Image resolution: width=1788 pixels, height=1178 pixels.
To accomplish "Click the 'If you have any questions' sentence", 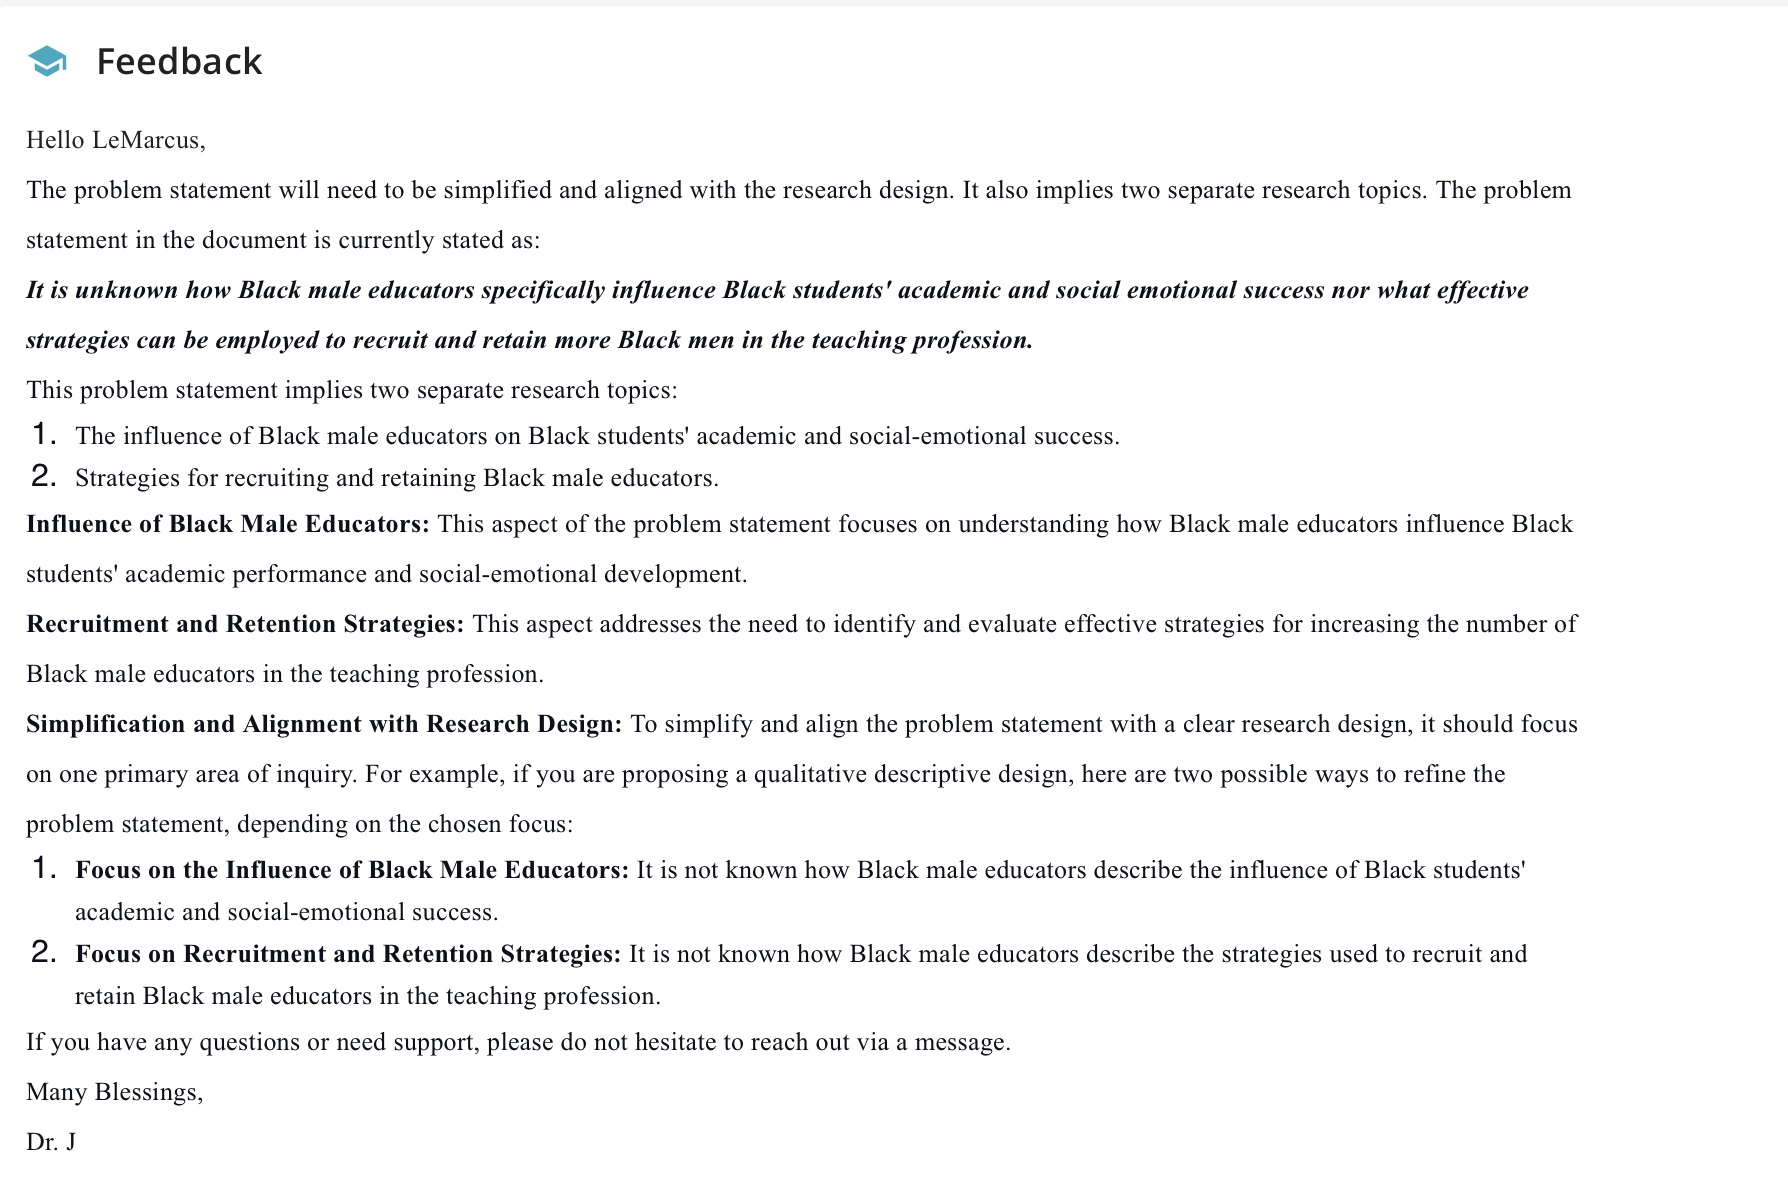I will (x=518, y=1042).
